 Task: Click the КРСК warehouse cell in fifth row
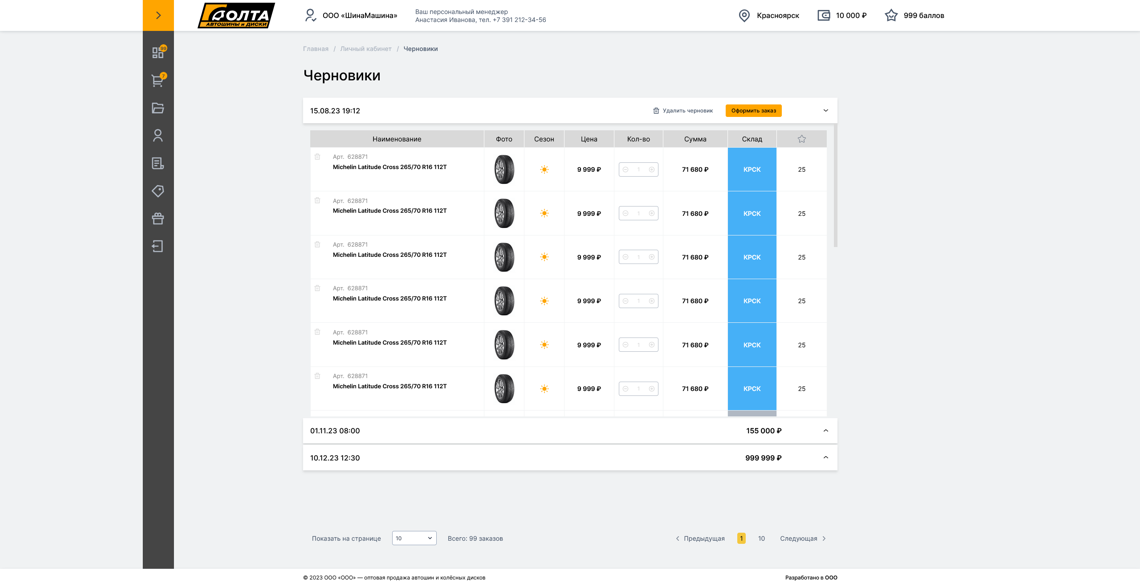[x=752, y=345]
